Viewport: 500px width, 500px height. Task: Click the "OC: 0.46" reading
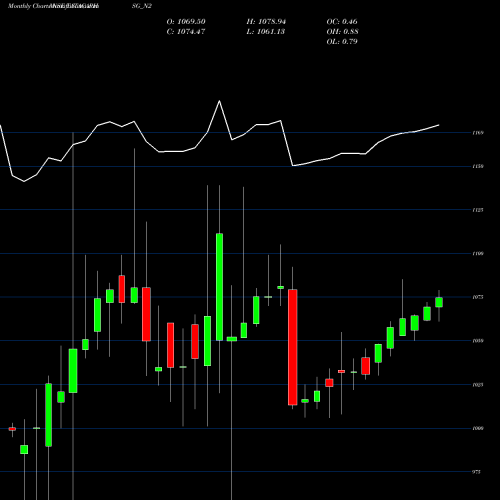(x=342, y=22)
